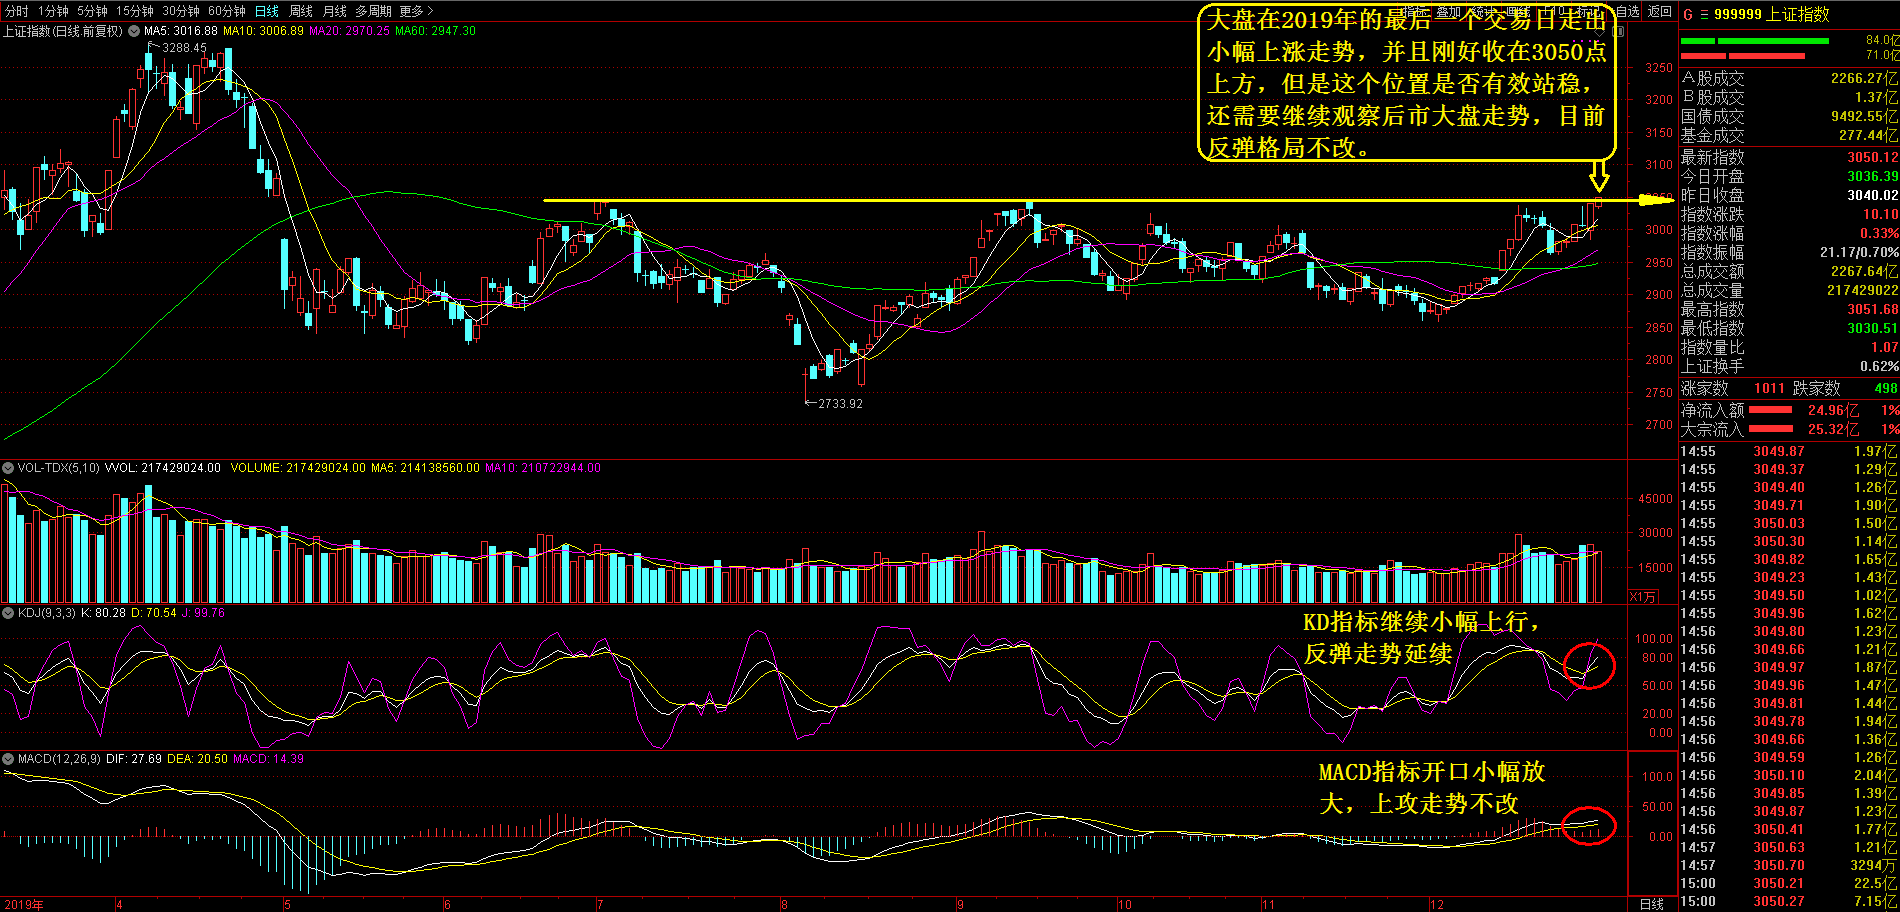Click the A股成交 row
1900x912 pixels.
pyautogui.click(x=1789, y=78)
